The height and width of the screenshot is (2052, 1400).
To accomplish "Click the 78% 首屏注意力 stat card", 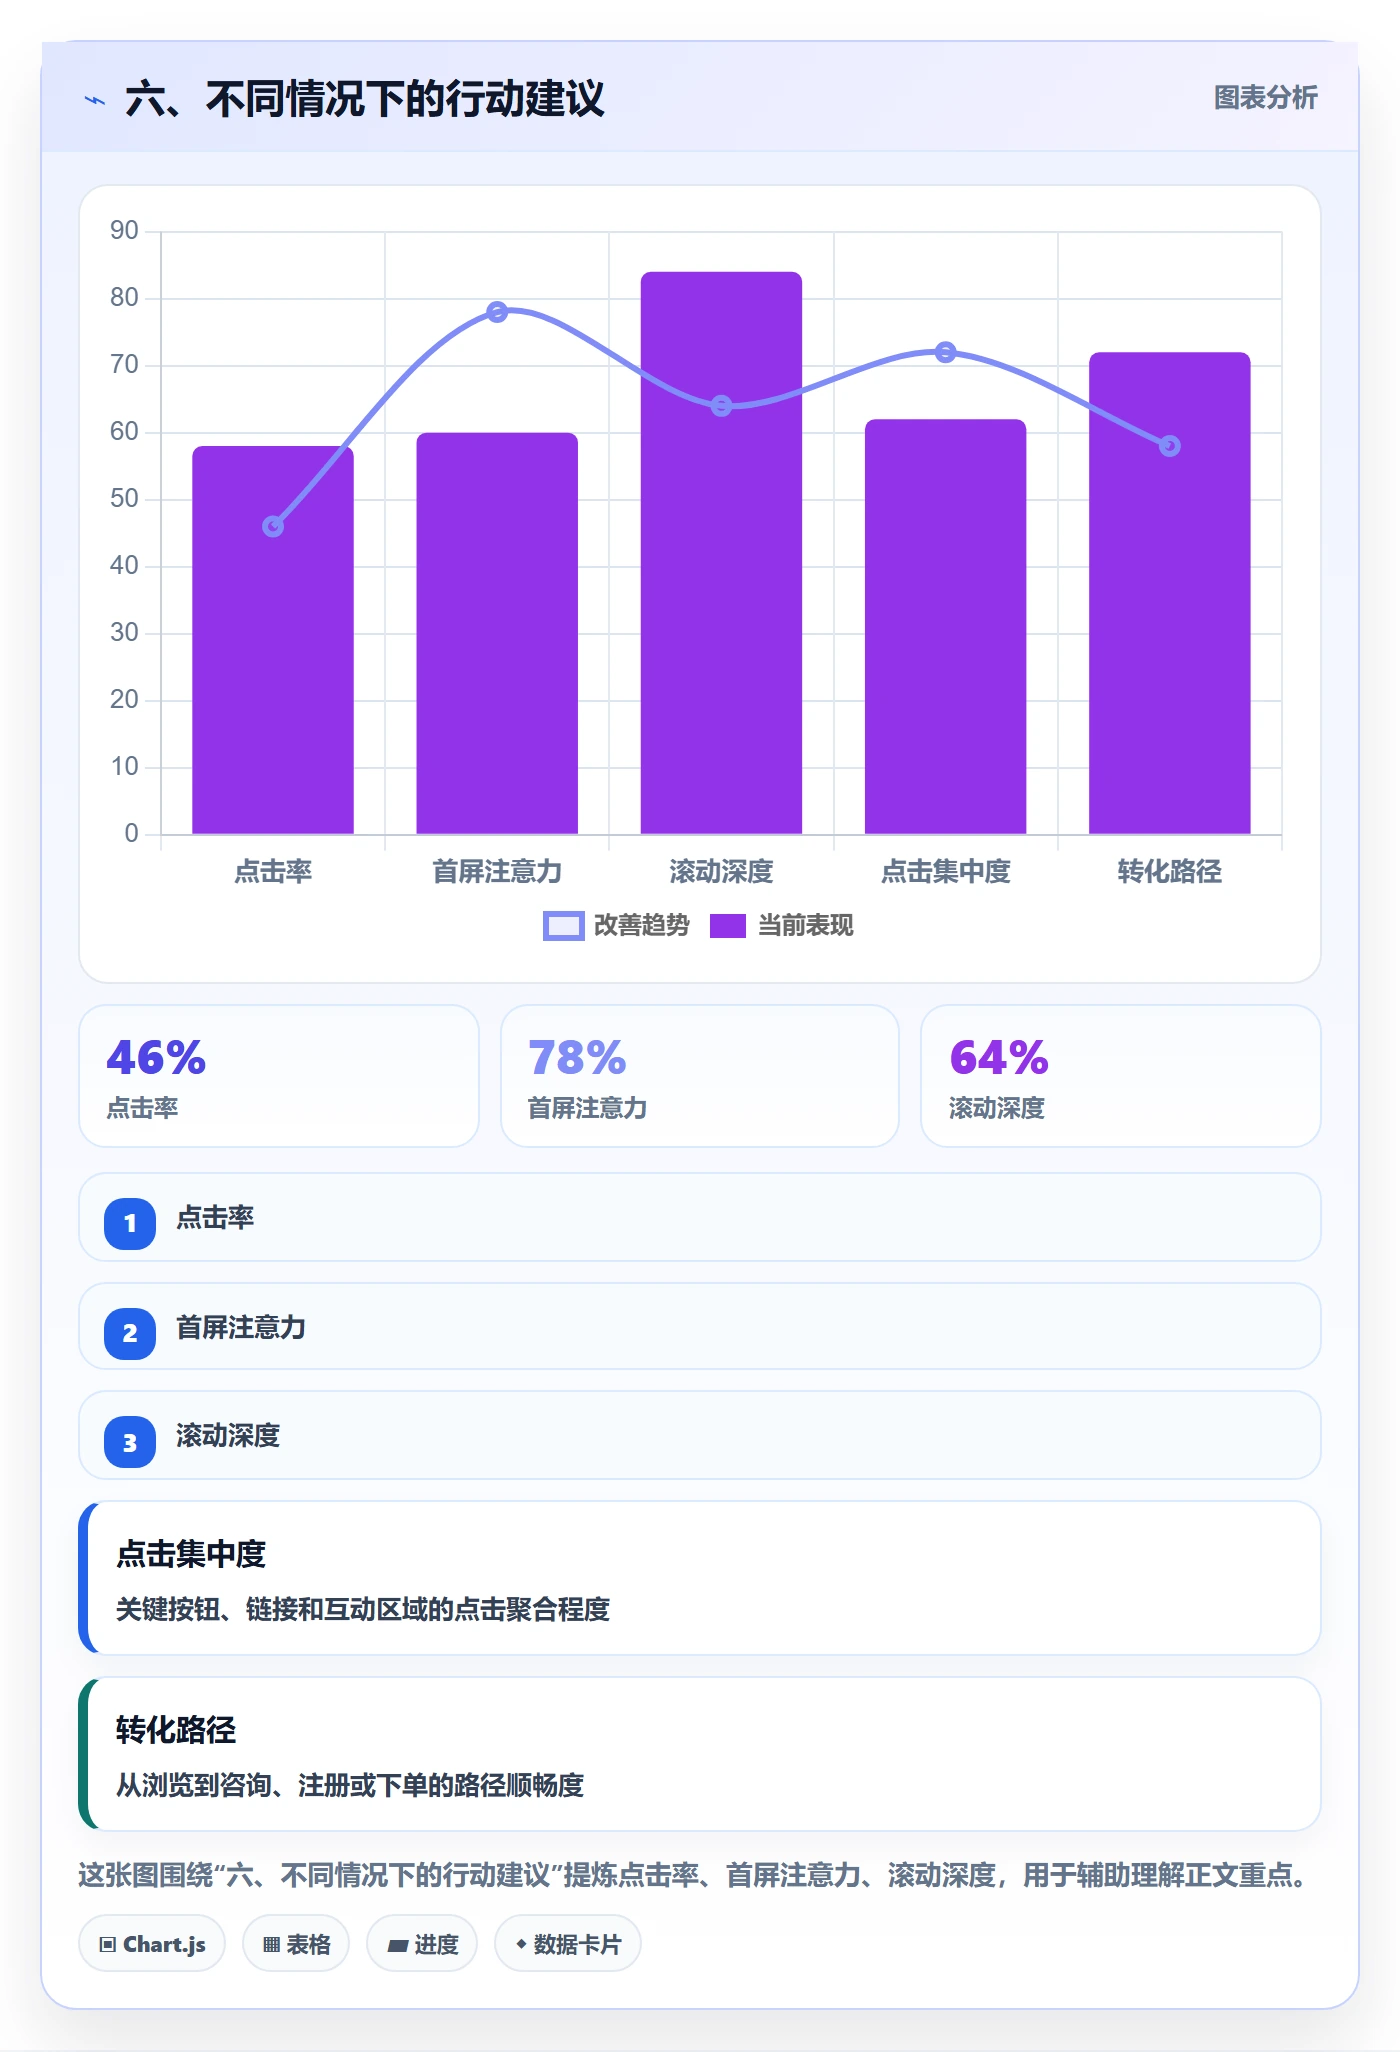I will [x=700, y=1076].
